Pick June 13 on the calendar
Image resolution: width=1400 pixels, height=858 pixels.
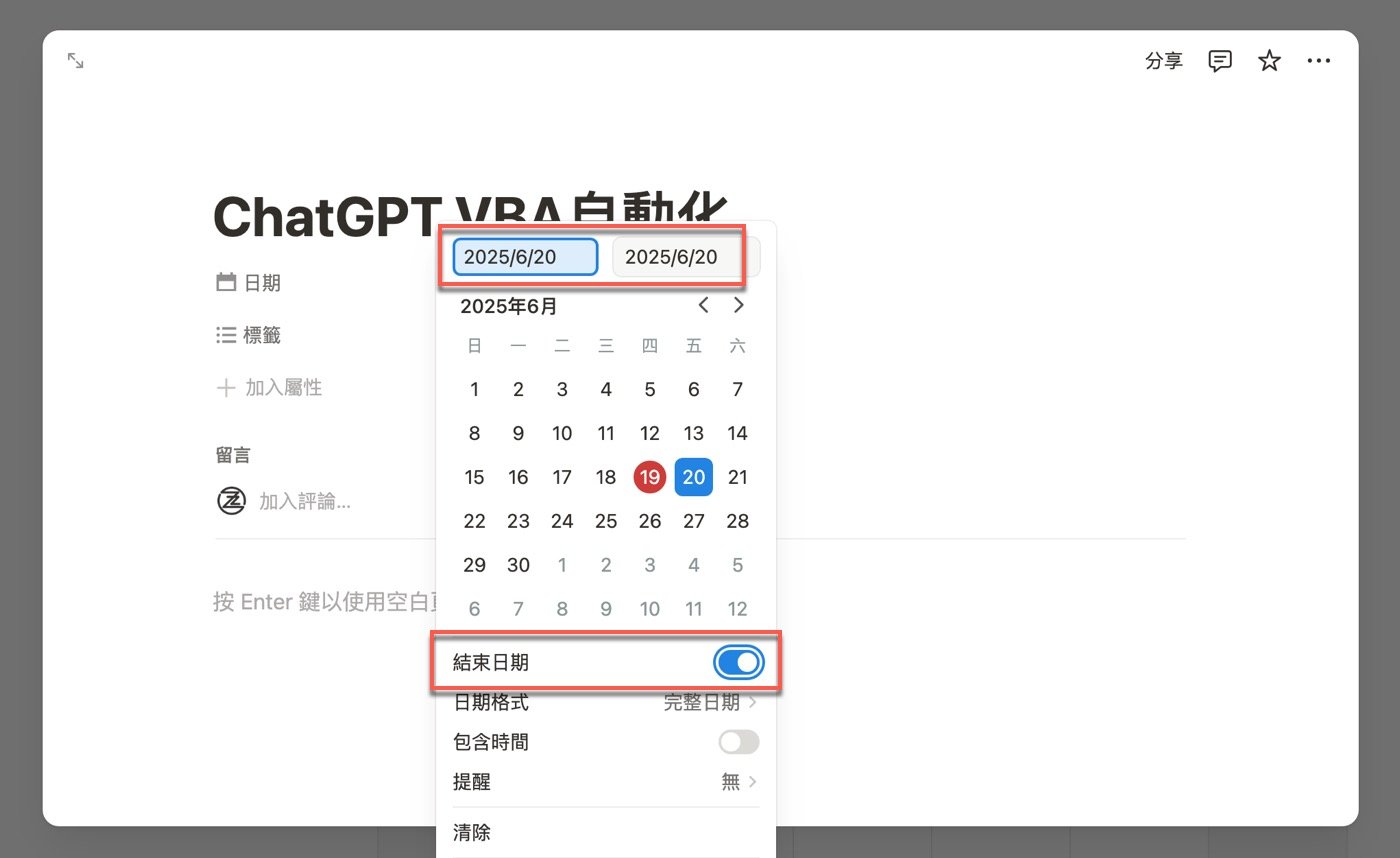(x=694, y=433)
